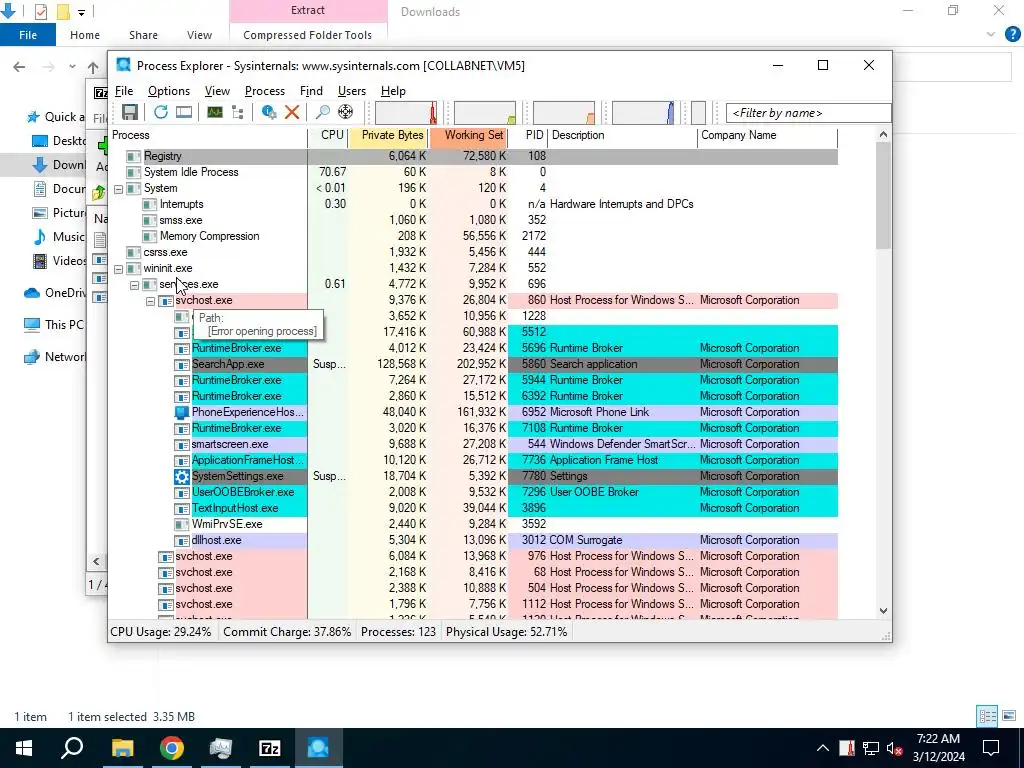Launch Google Chrome from the taskbar

click(172, 748)
